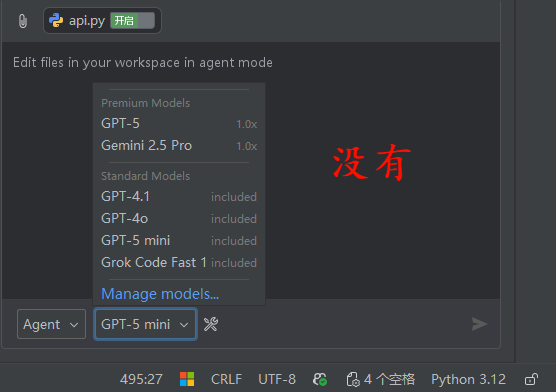
Task: Select Gemini 2.5 Pro model
Action: 179,145
